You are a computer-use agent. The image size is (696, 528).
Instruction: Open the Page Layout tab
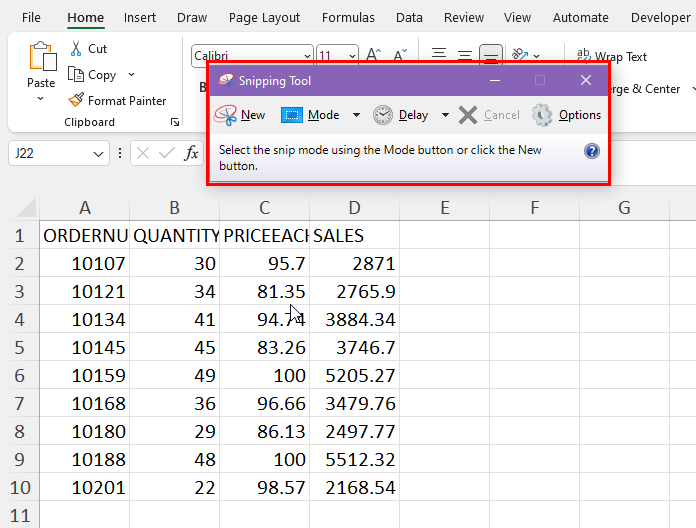(x=264, y=18)
